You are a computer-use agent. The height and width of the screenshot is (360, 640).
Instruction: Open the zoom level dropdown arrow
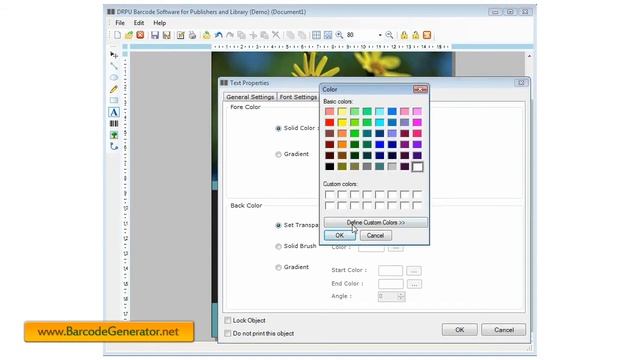click(380, 36)
